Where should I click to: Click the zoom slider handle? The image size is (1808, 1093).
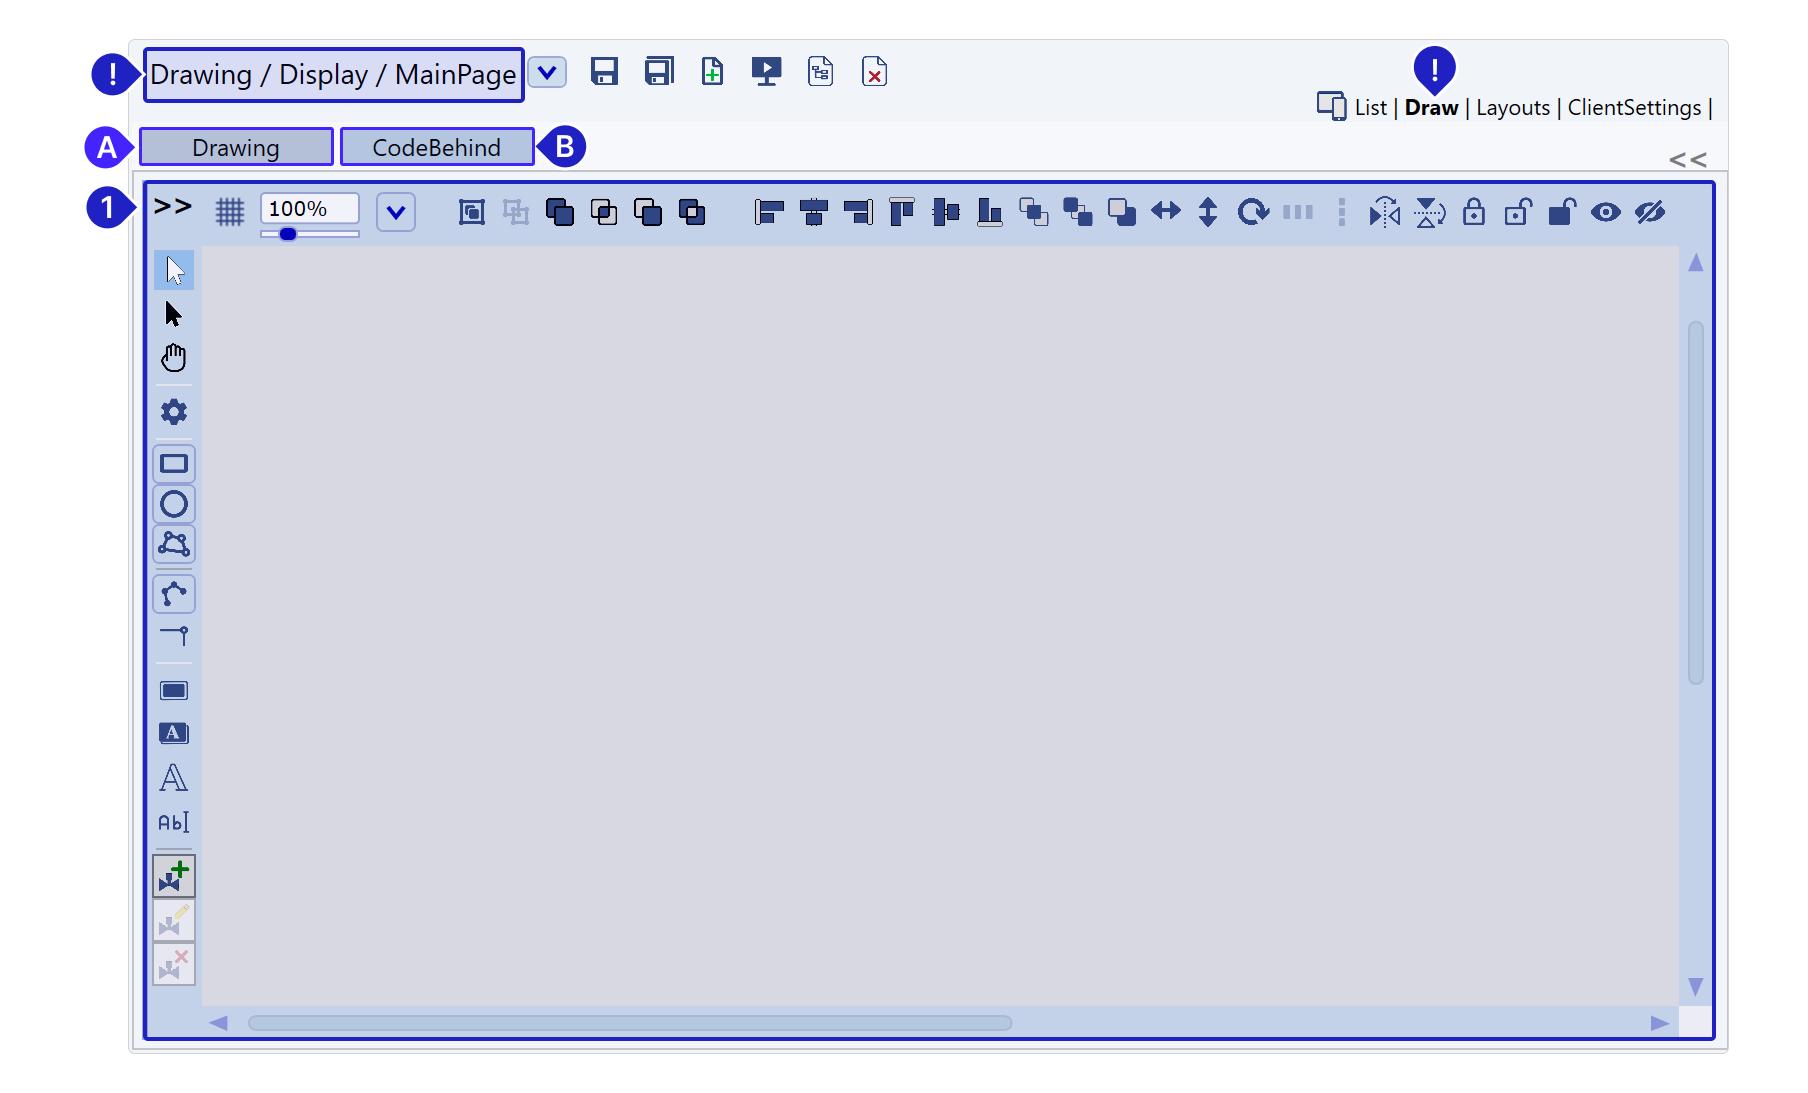(x=288, y=234)
